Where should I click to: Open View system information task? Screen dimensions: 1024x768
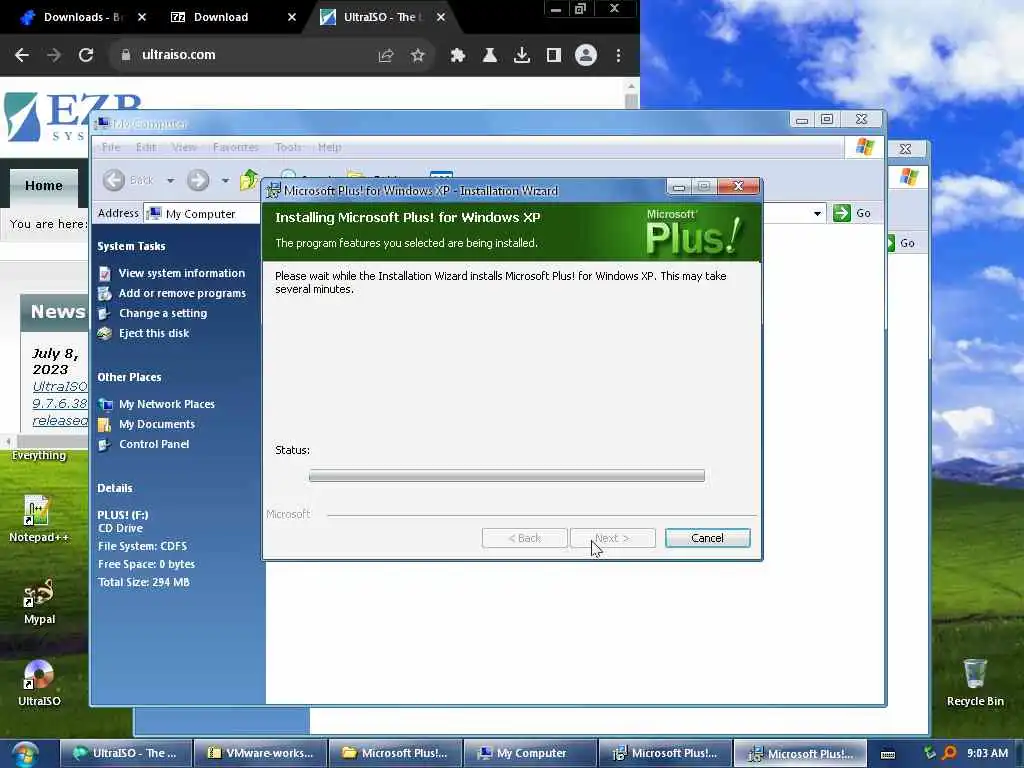[182, 273]
